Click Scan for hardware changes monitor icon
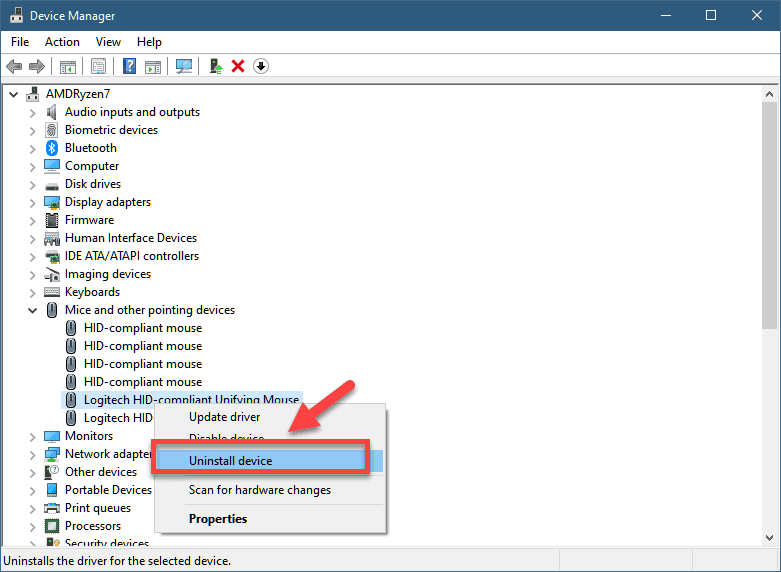781x572 pixels. (184, 66)
